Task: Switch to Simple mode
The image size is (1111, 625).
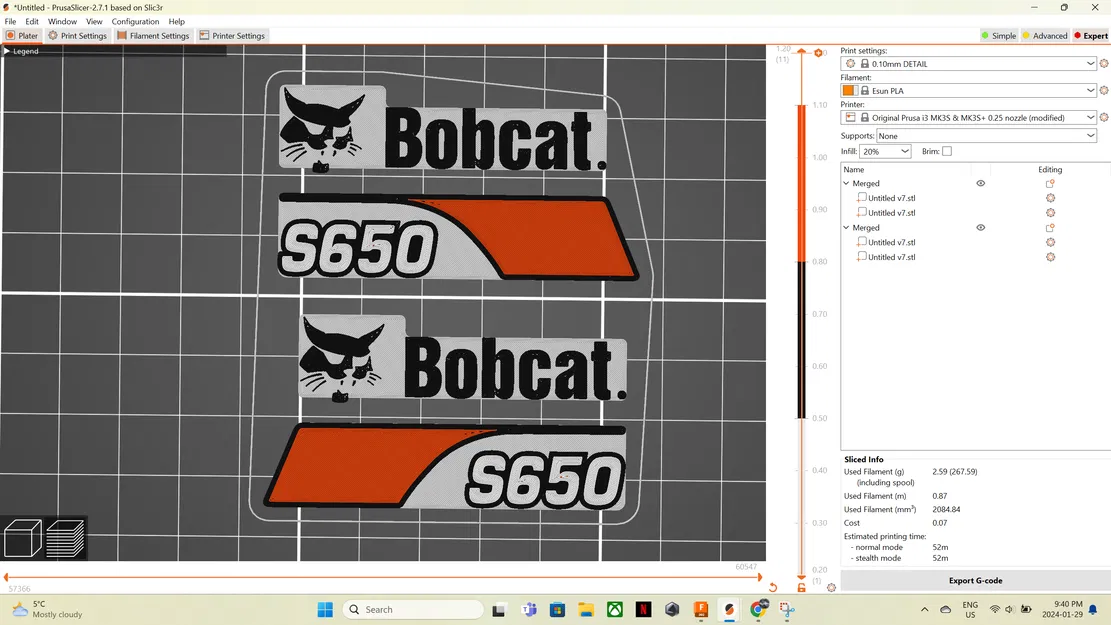Action: [x=998, y=35]
